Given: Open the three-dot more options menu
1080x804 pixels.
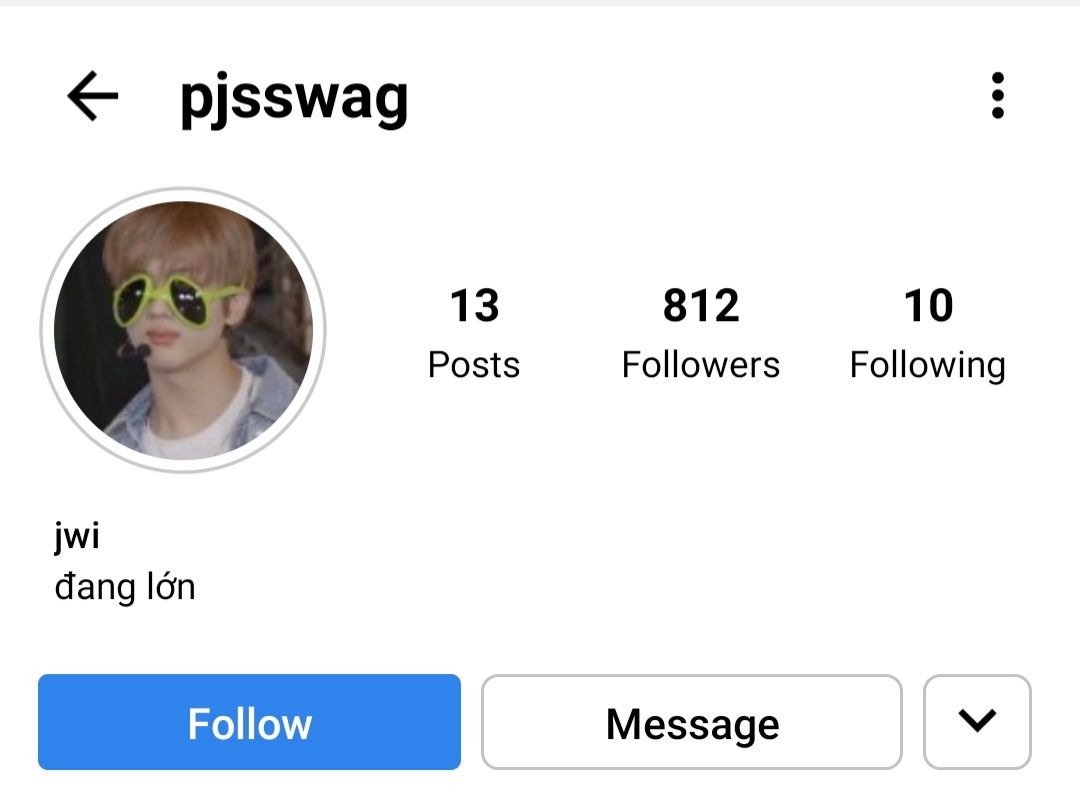Looking at the screenshot, I should tap(996, 96).
